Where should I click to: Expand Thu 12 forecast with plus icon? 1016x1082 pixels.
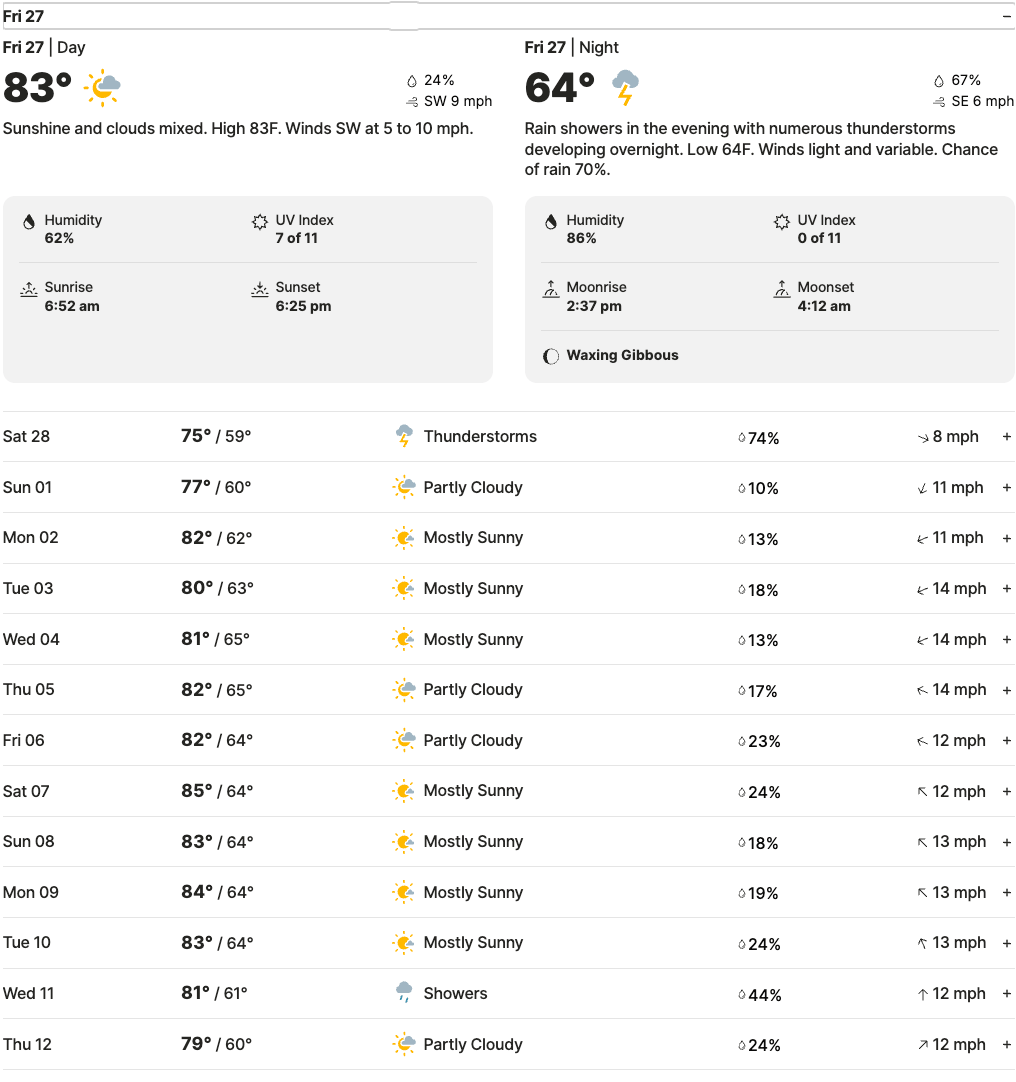(1007, 1045)
